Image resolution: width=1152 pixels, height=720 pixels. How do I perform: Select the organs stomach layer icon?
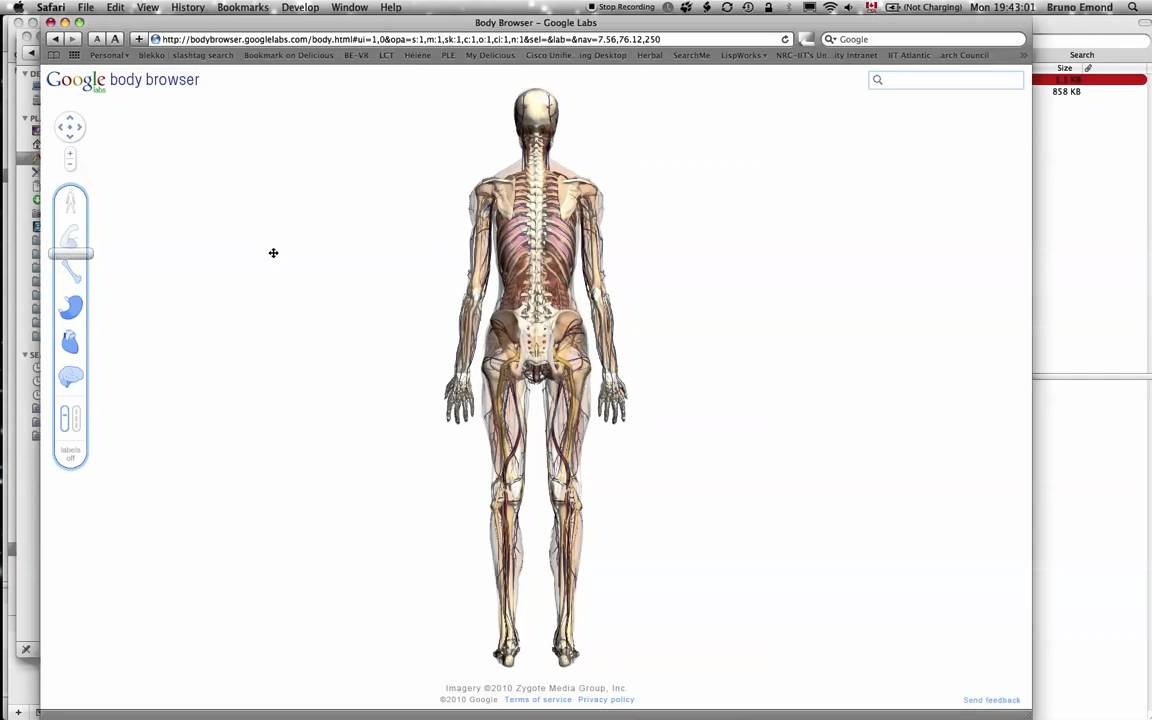coord(71,307)
